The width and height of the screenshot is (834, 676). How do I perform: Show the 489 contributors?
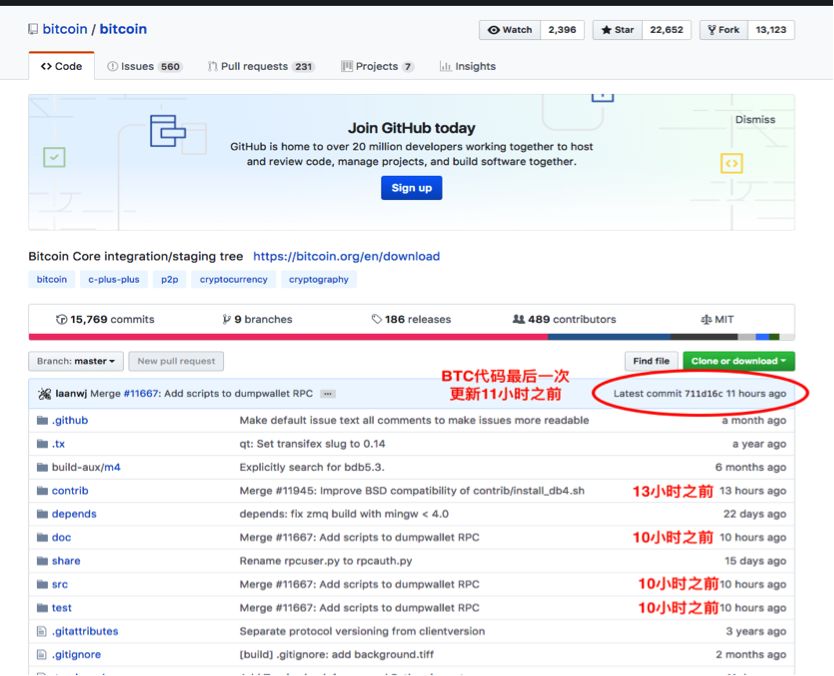click(564, 319)
